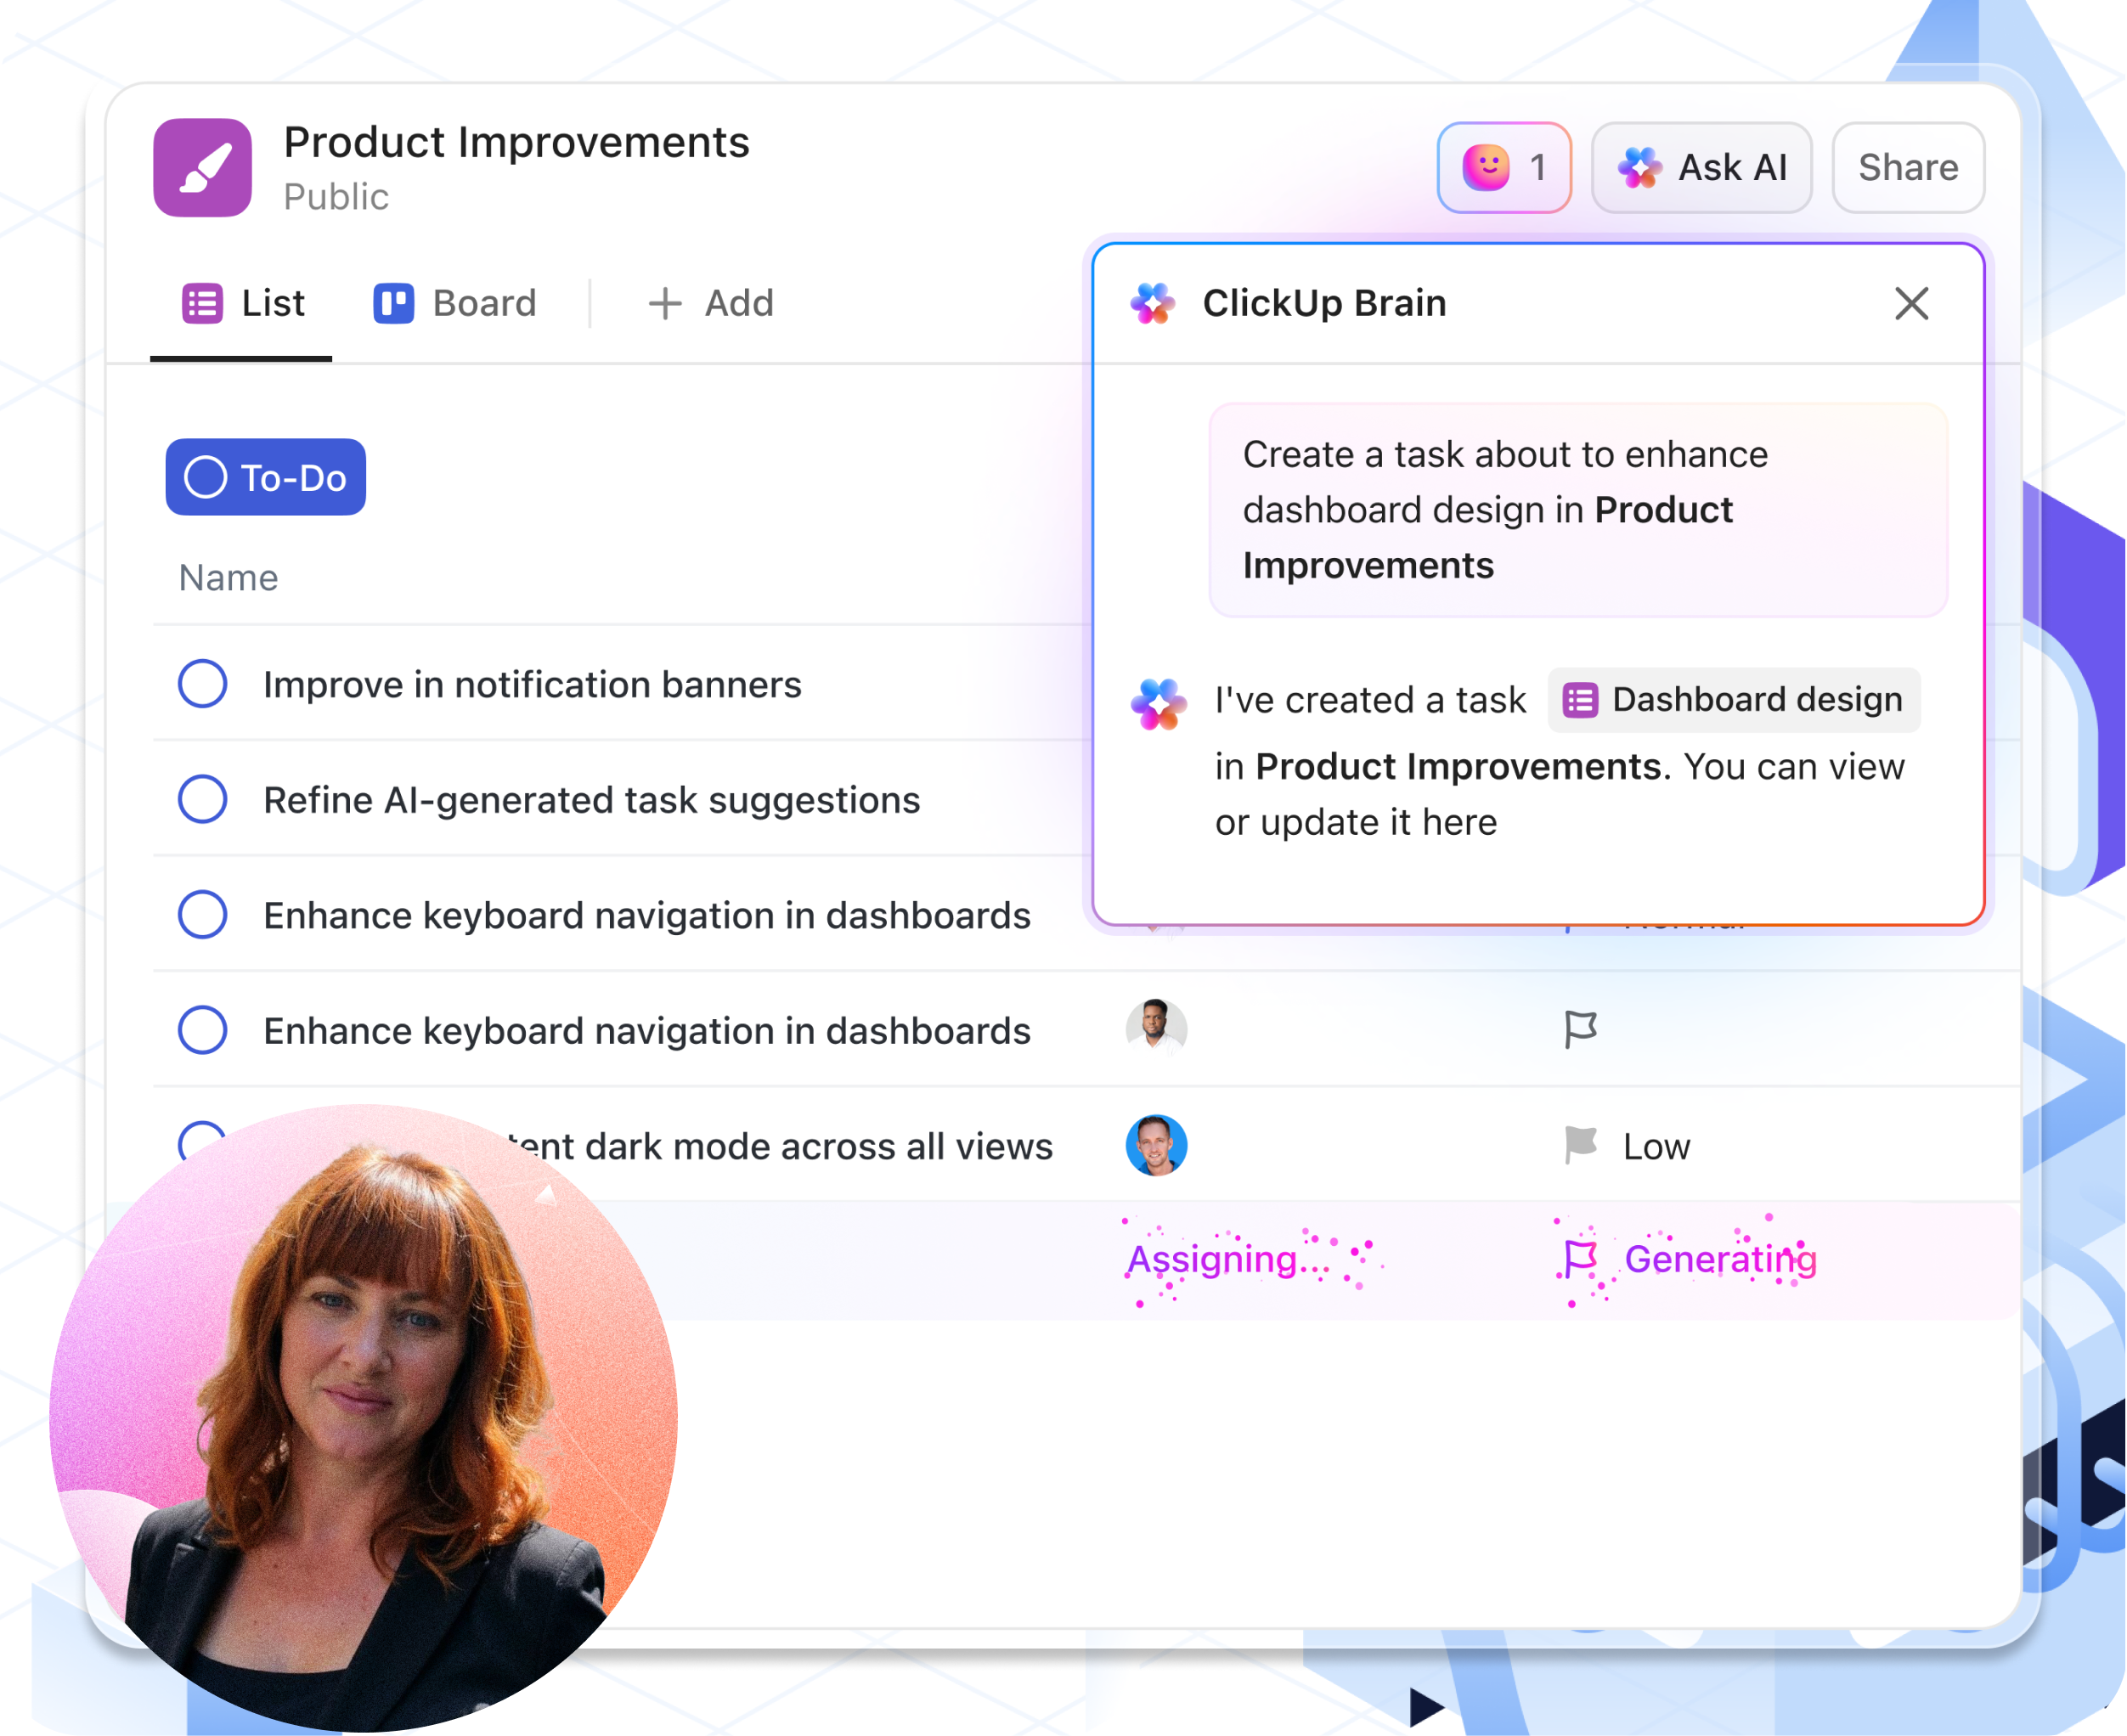Image resolution: width=2127 pixels, height=1736 pixels.
Task: Add a new view with Add
Action: [711, 303]
